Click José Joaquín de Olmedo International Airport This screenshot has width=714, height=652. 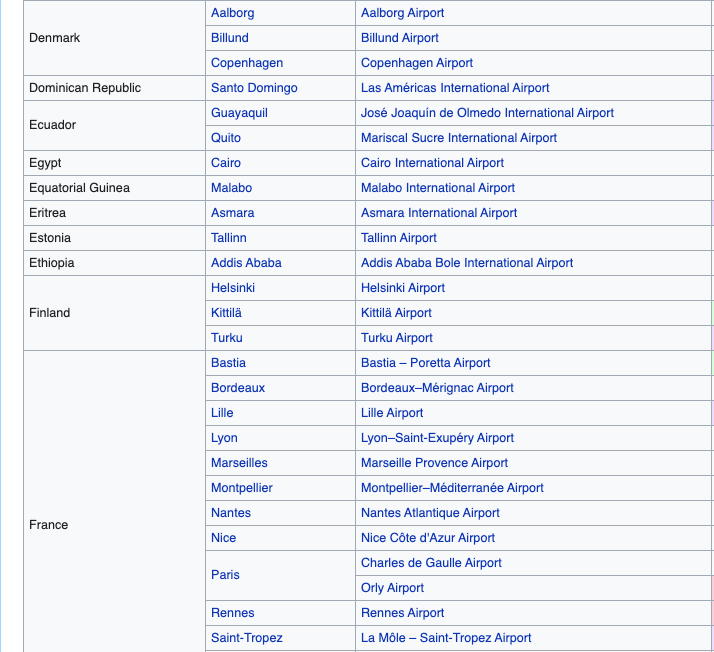pos(487,113)
